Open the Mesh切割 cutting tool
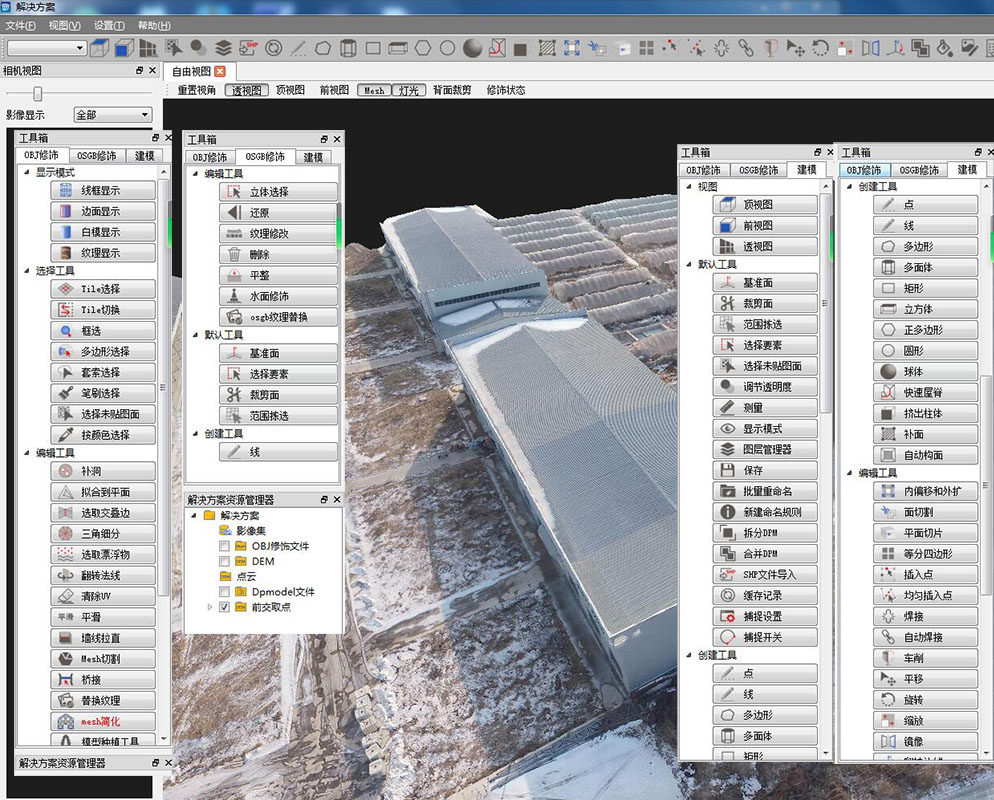Image resolution: width=994 pixels, height=800 pixels. click(x=104, y=658)
